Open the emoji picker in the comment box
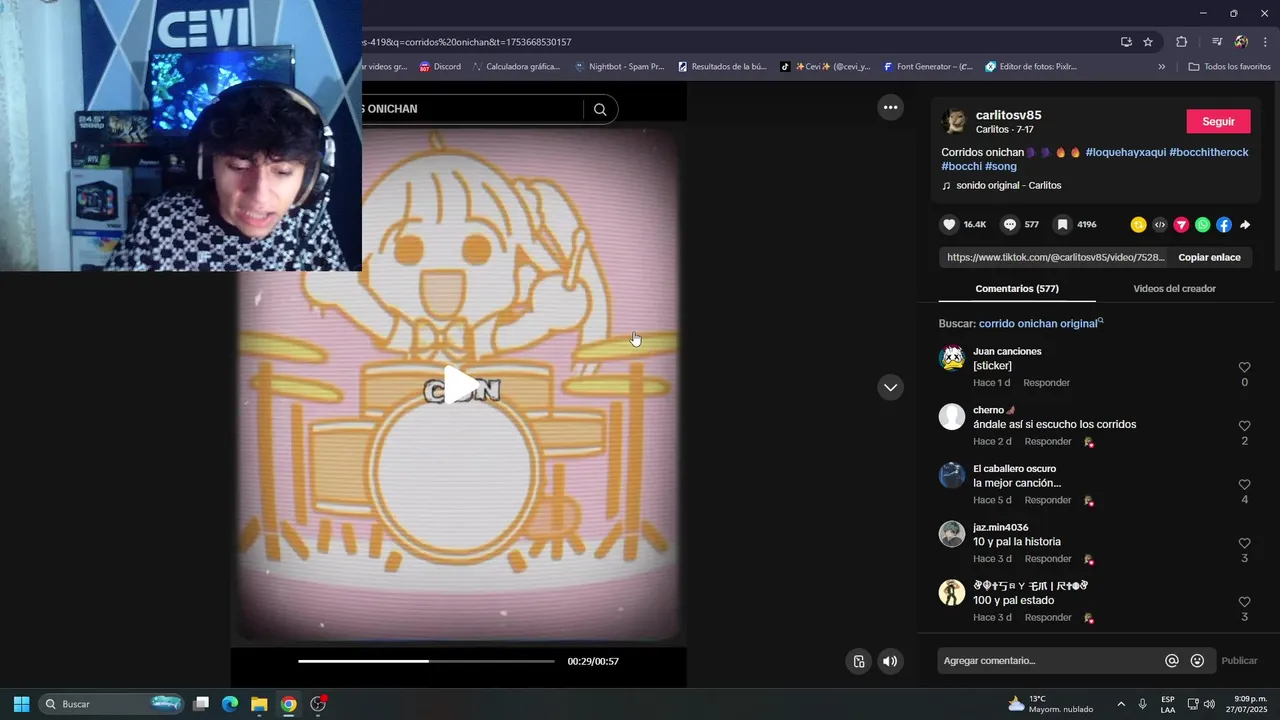The image size is (1280, 720). pos(1198,661)
